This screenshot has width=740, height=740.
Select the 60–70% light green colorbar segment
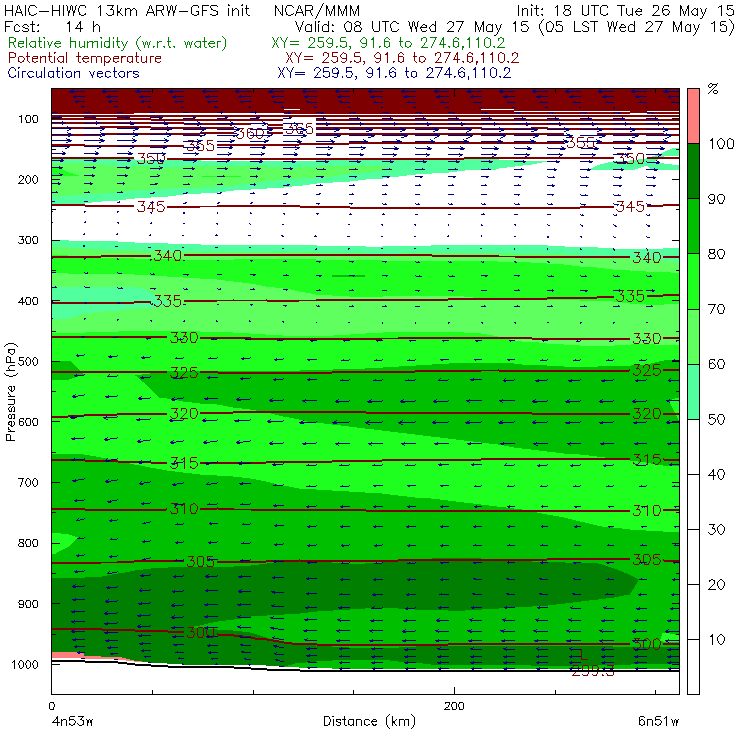tap(693, 336)
